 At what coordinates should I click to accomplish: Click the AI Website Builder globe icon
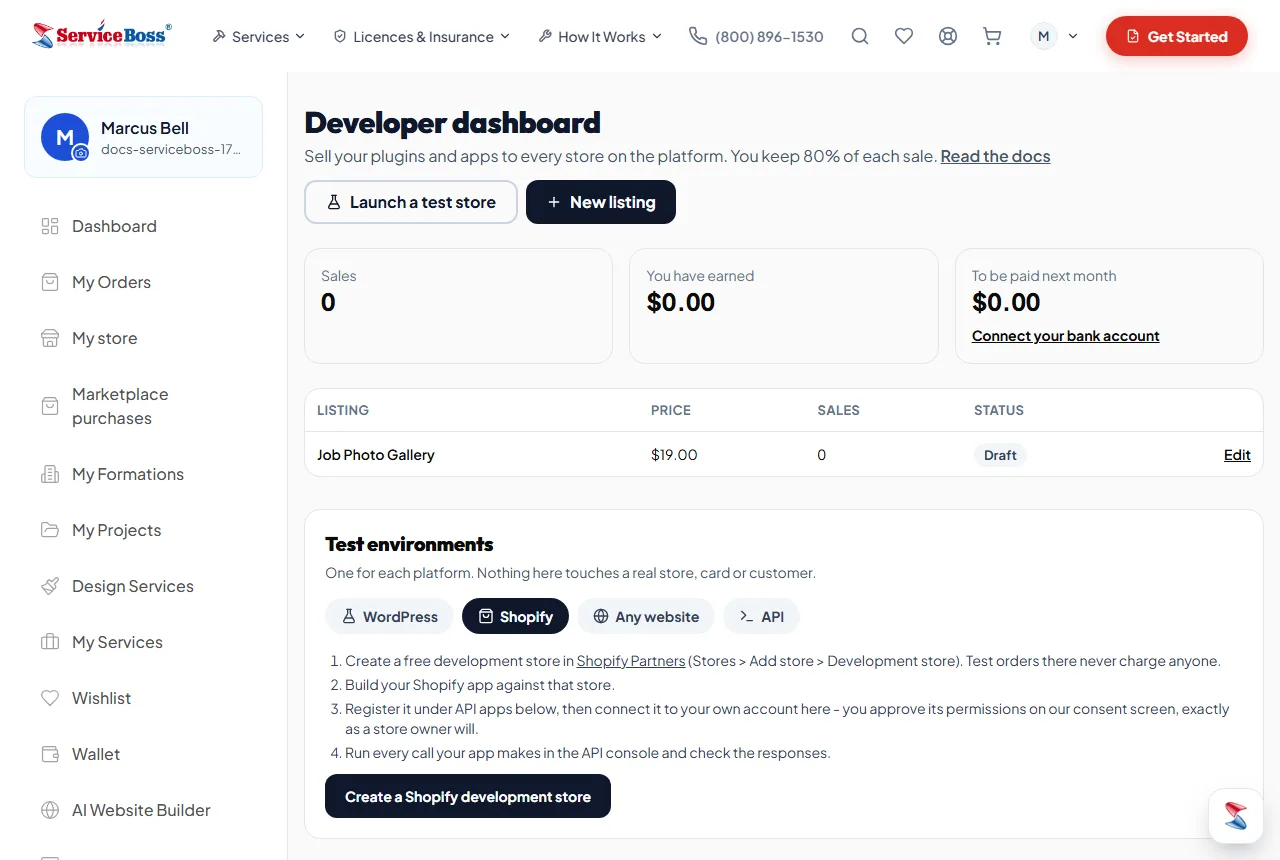(x=50, y=810)
